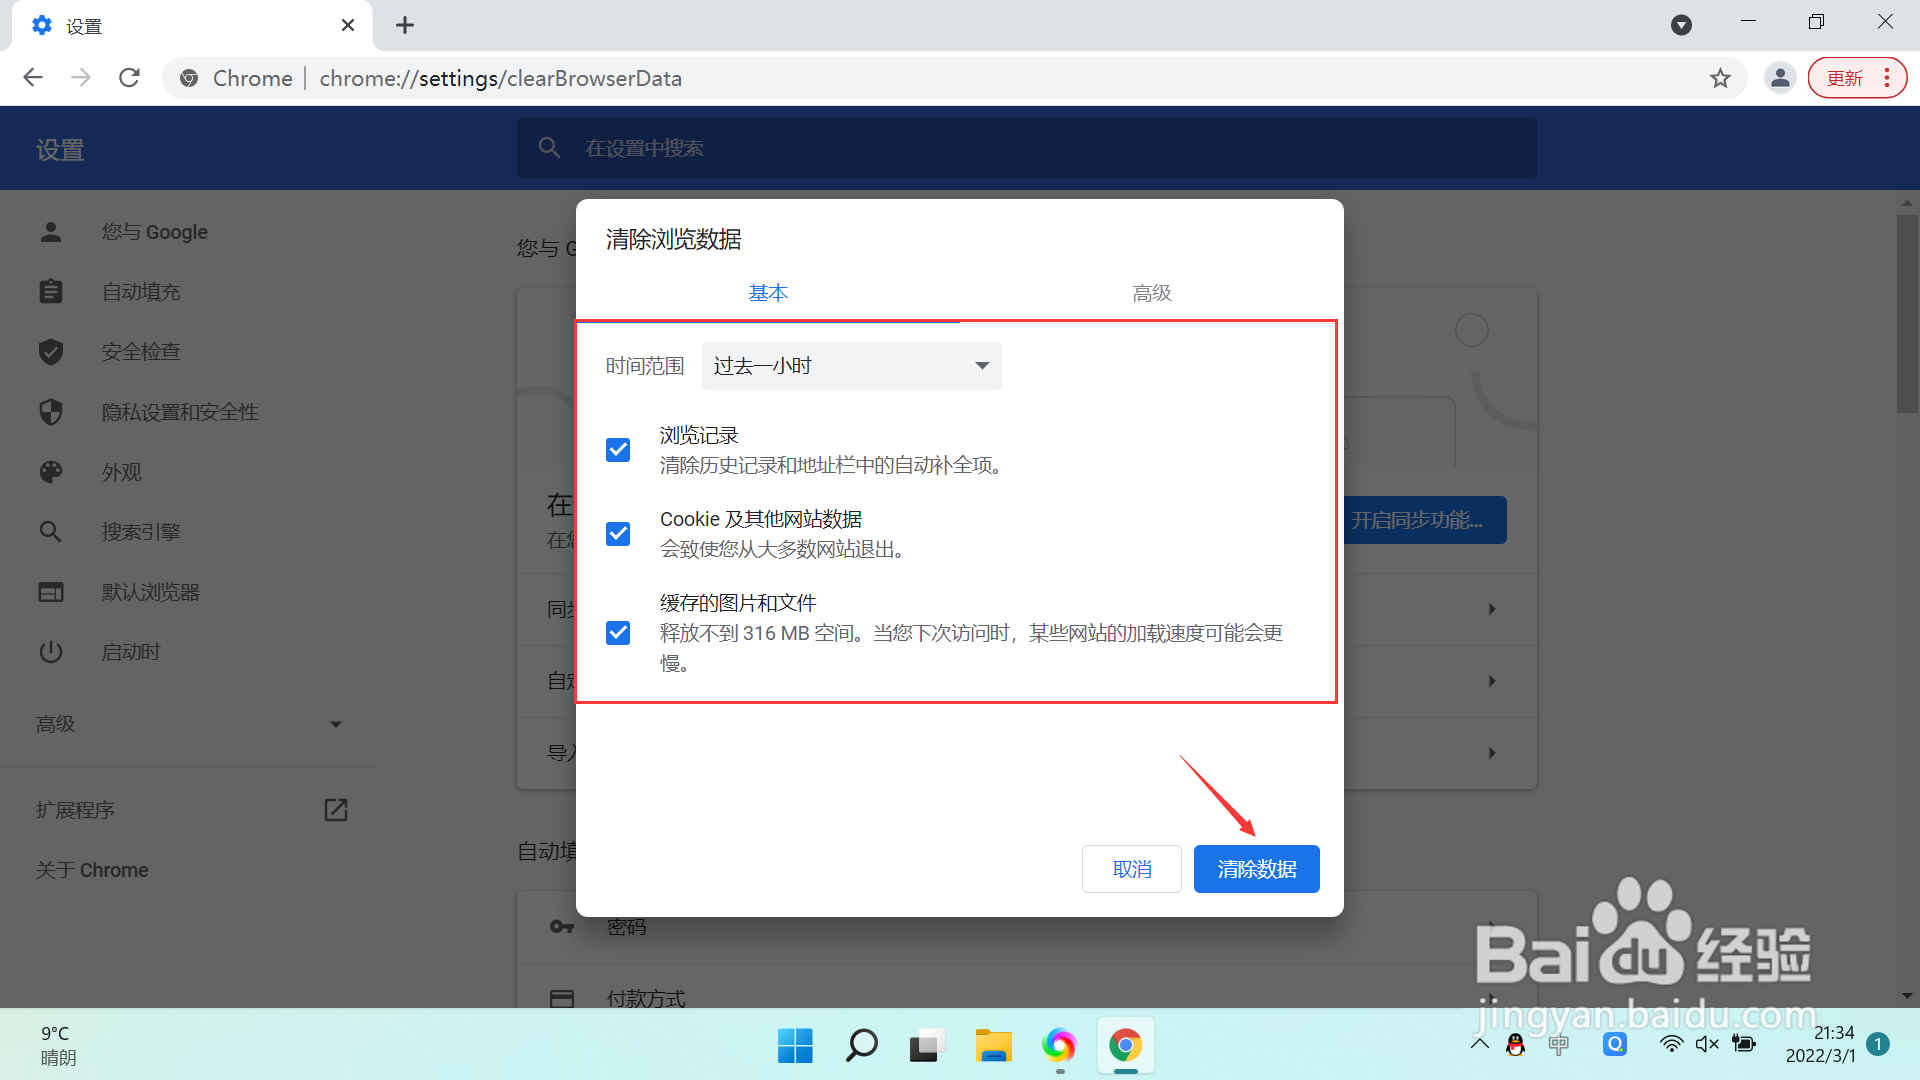Click the taskbar search magnifier icon

[x=861, y=1046]
